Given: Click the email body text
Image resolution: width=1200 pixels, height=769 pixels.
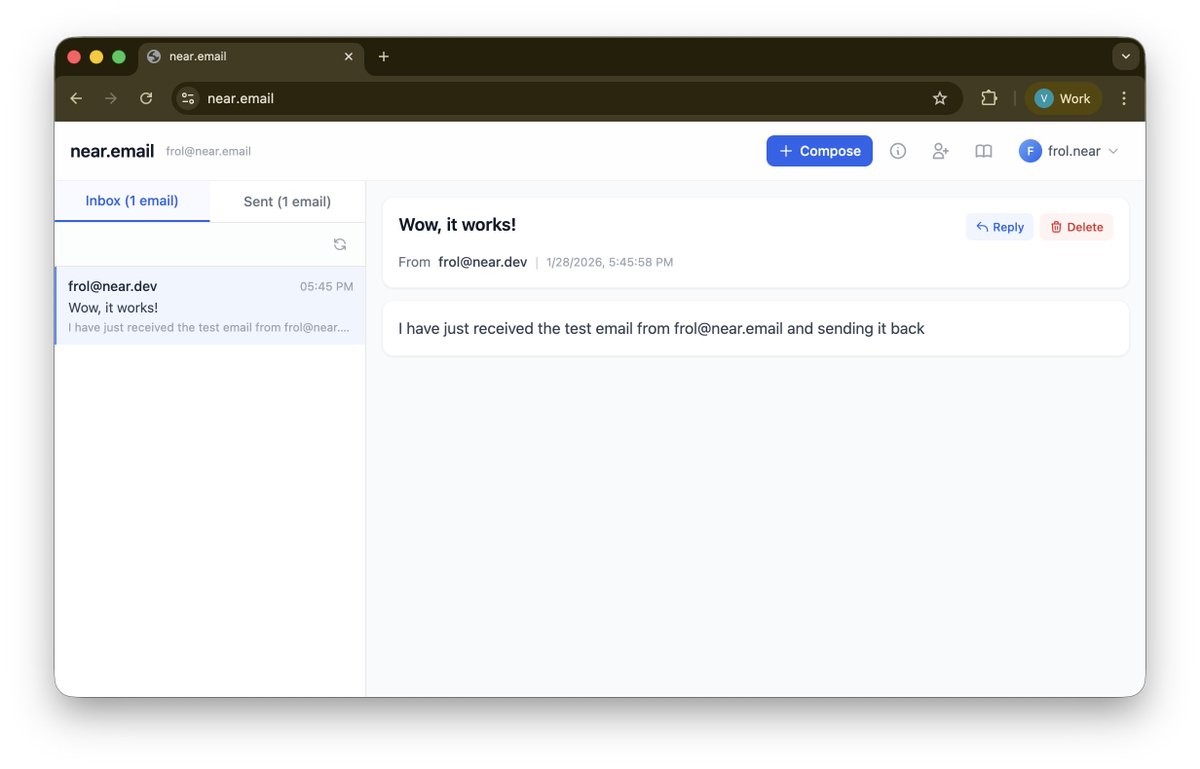Looking at the screenshot, I should (661, 328).
